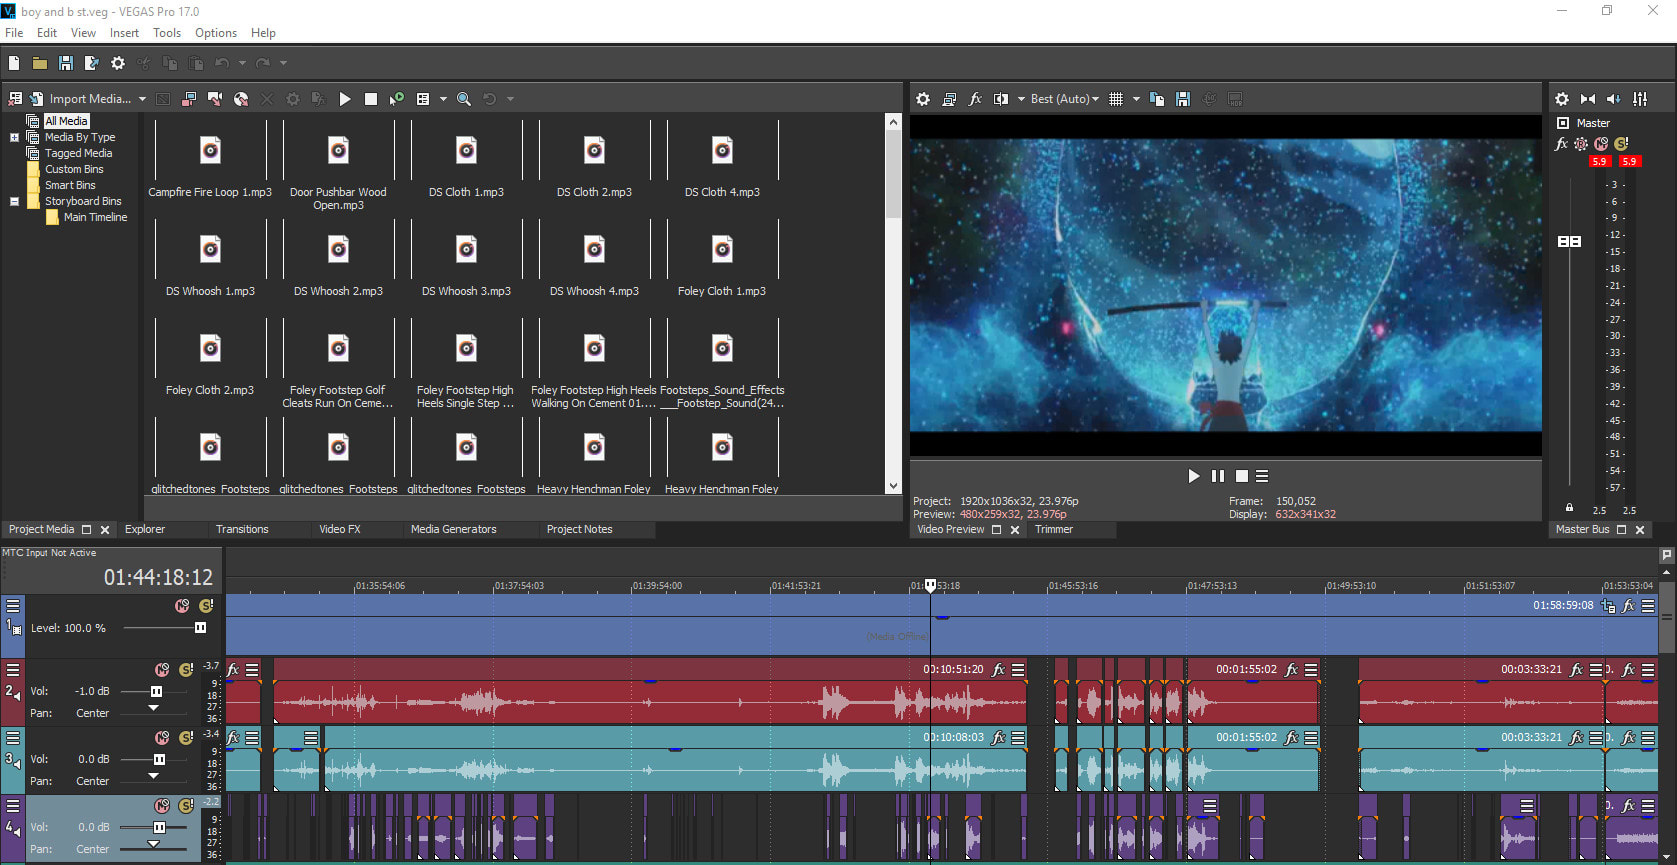
Task: Click Preview on External Monitor icon
Action: point(949,99)
